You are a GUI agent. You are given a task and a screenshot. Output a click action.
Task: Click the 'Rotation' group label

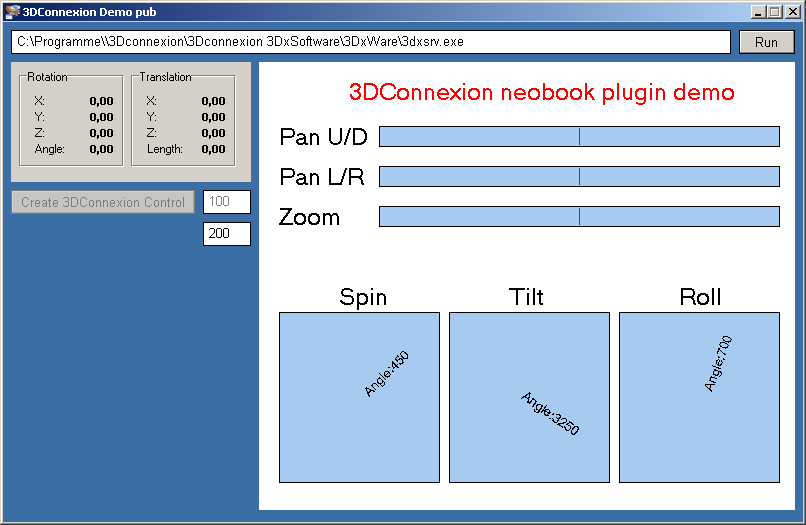click(x=47, y=77)
